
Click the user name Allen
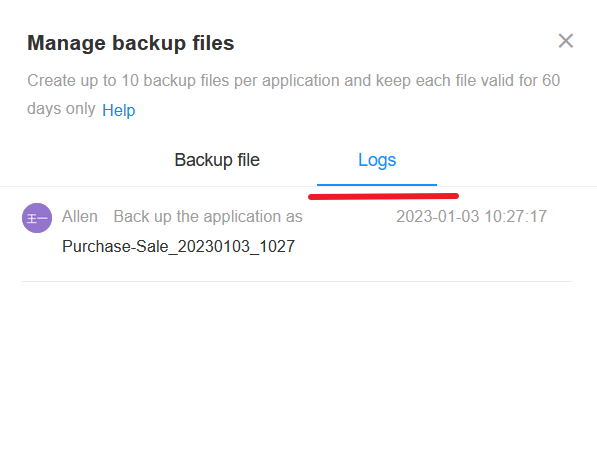(80, 216)
